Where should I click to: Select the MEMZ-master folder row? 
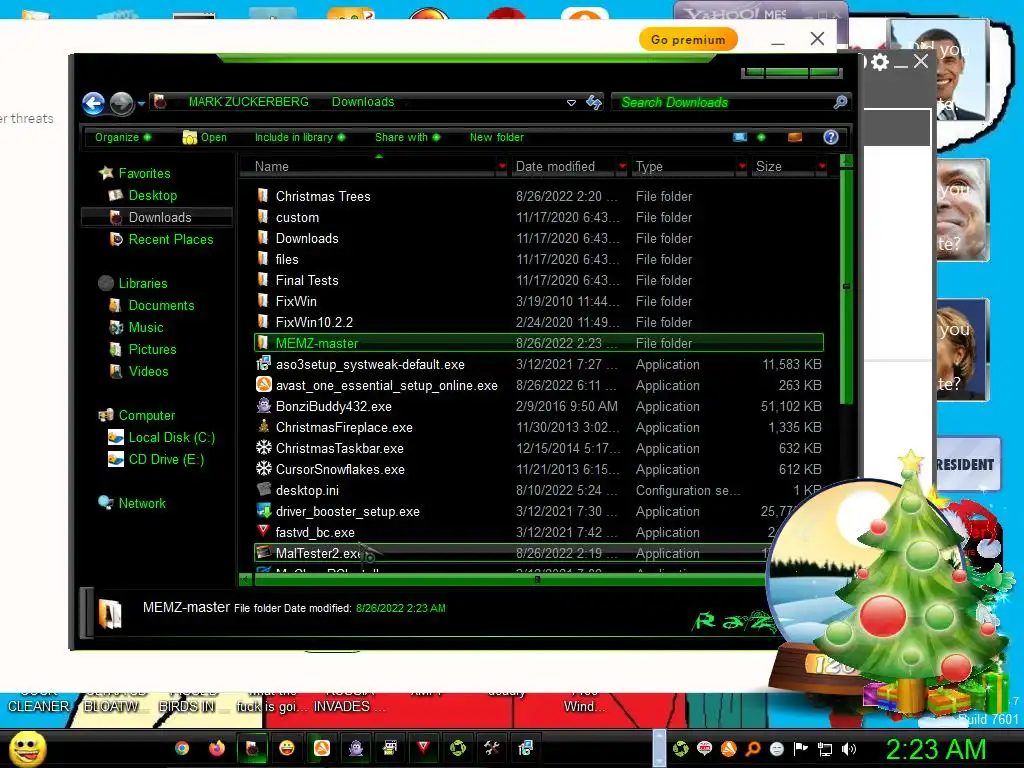click(539, 343)
